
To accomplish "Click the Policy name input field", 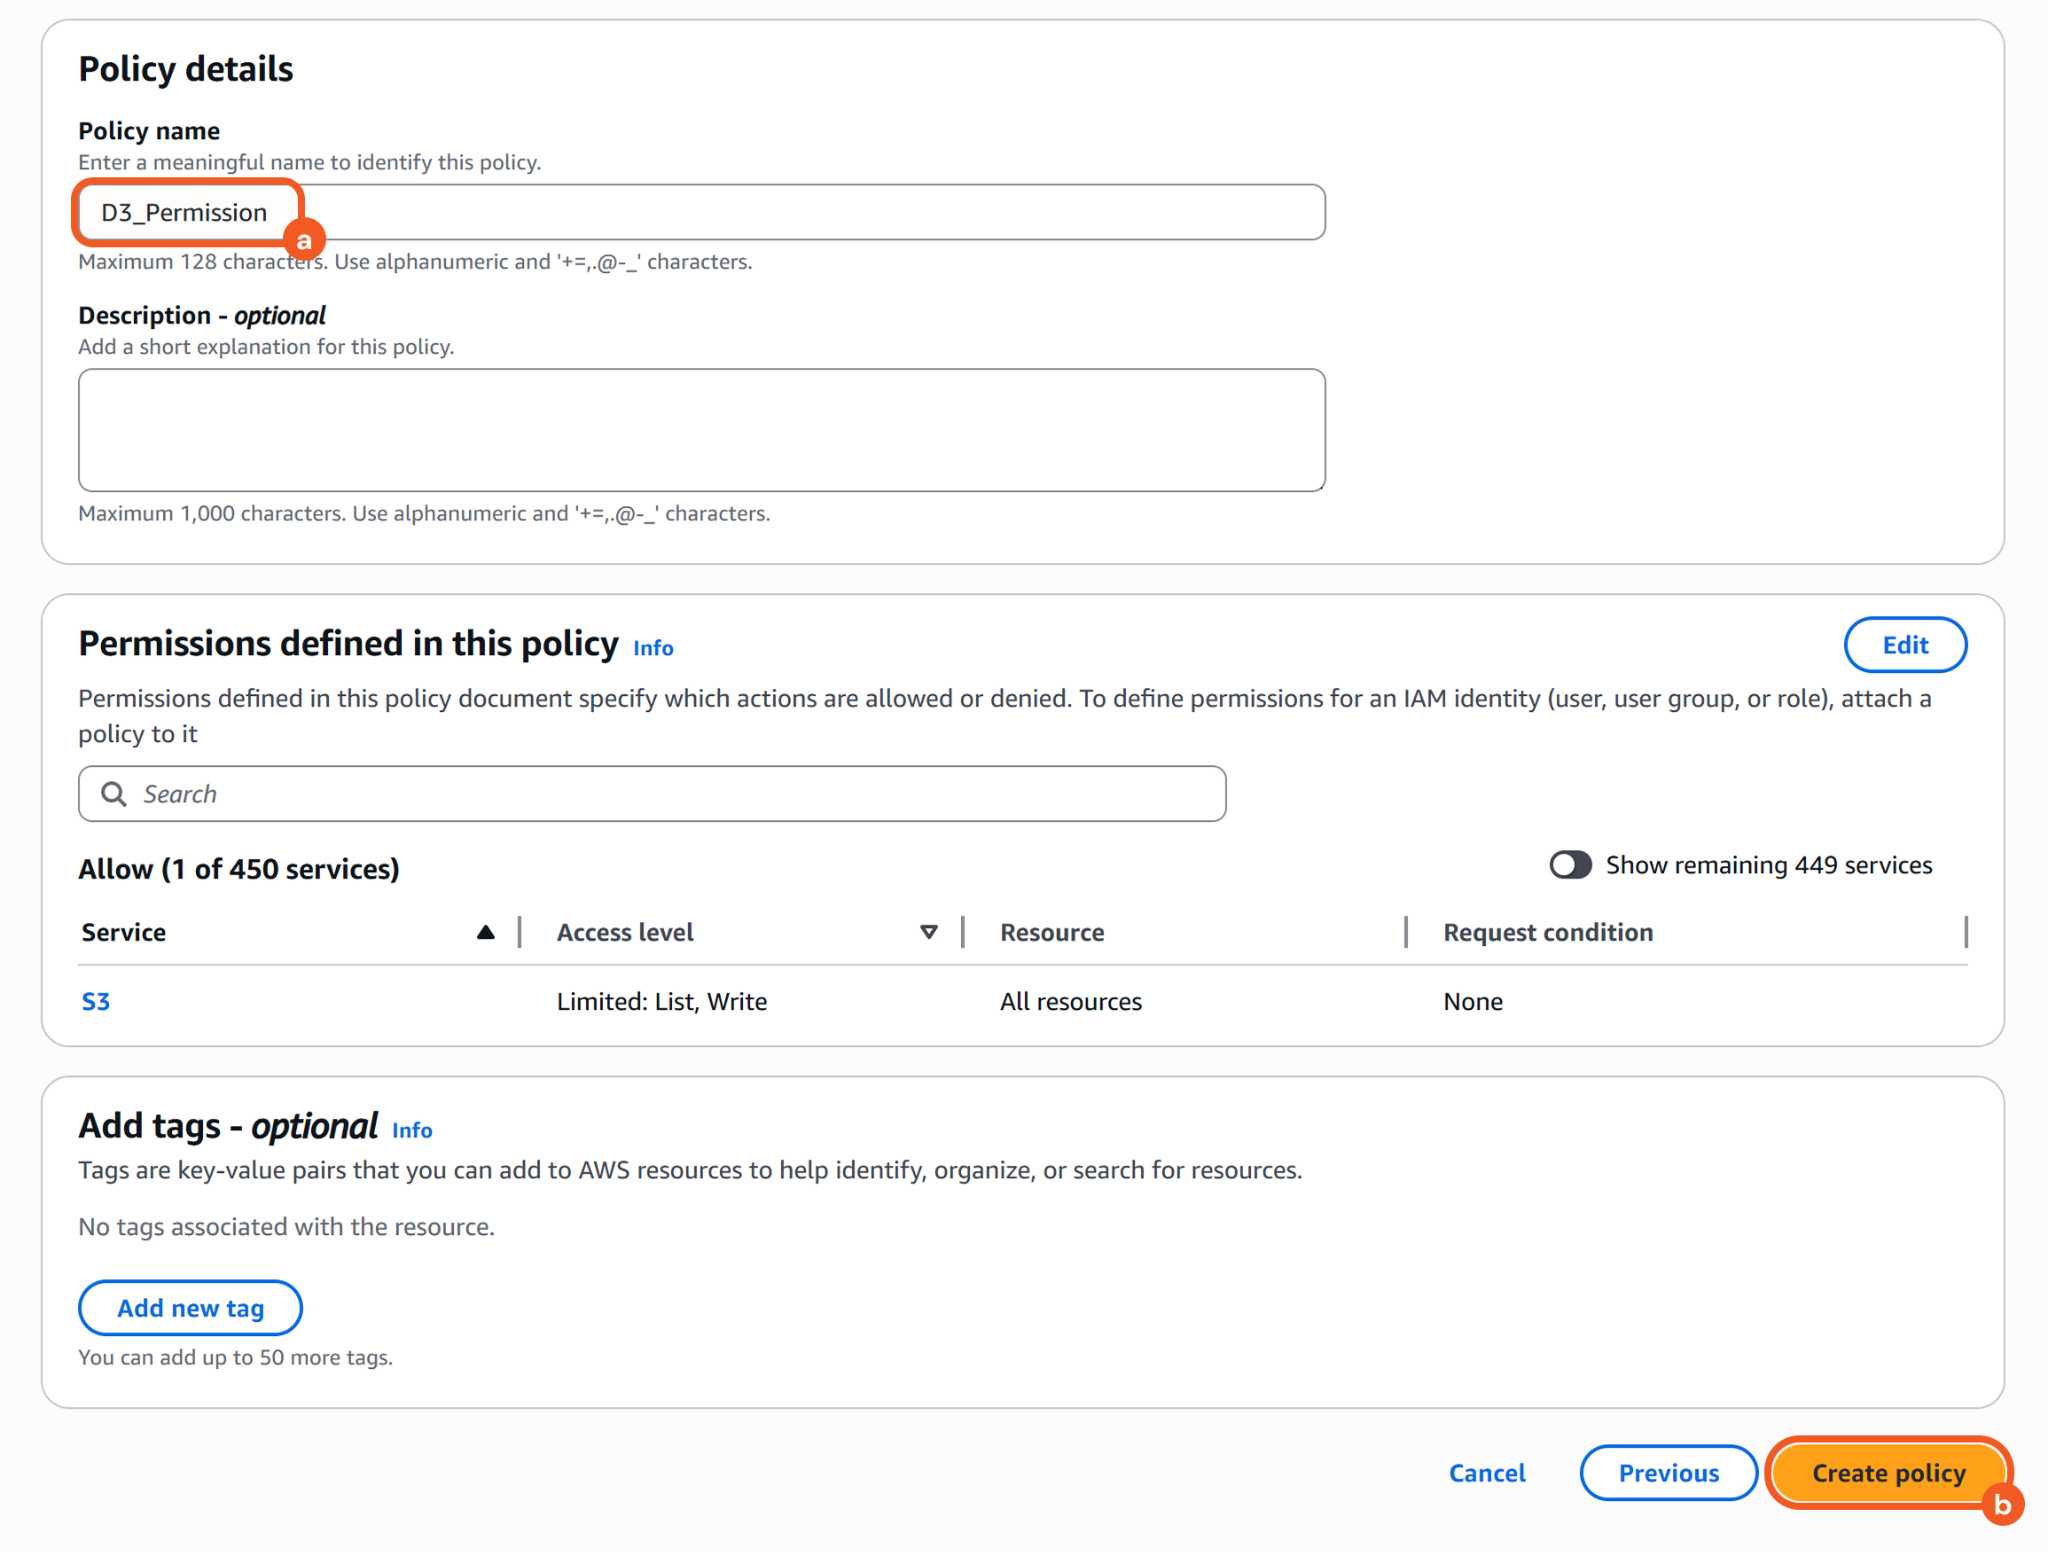I will (x=700, y=212).
